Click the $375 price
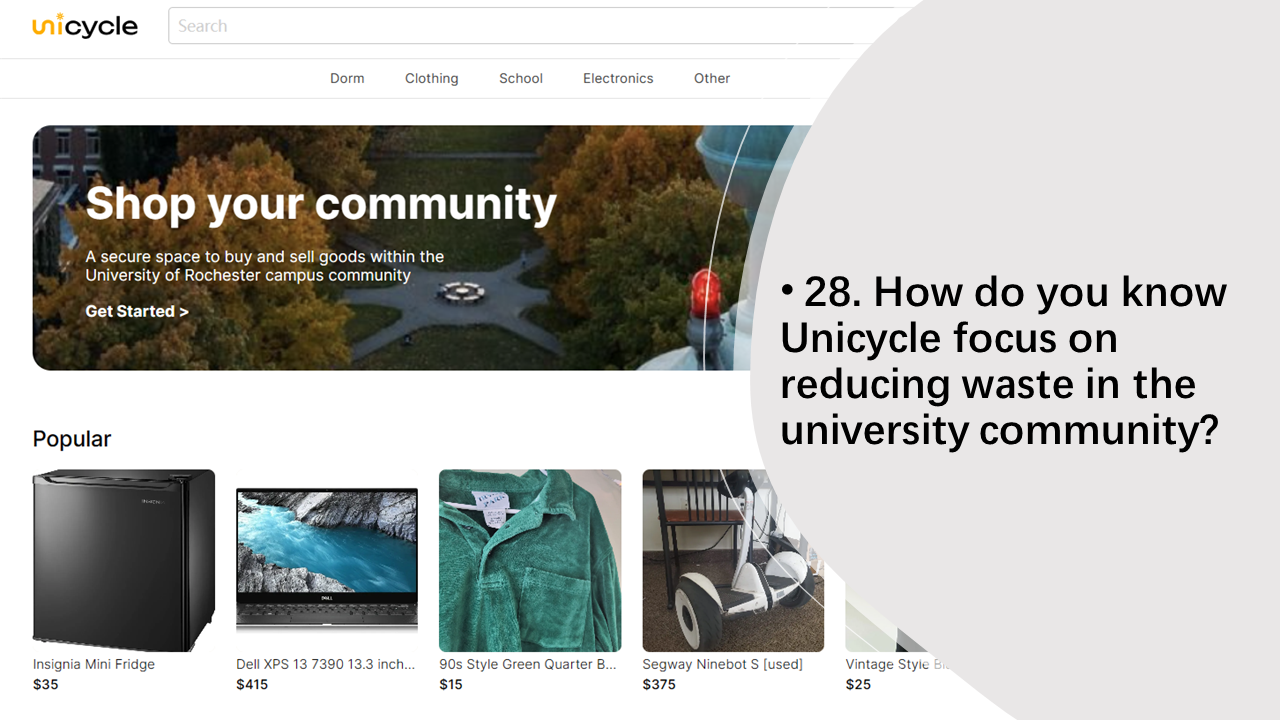Image resolution: width=1280 pixels, height=720 pixels. pos(659,685)
